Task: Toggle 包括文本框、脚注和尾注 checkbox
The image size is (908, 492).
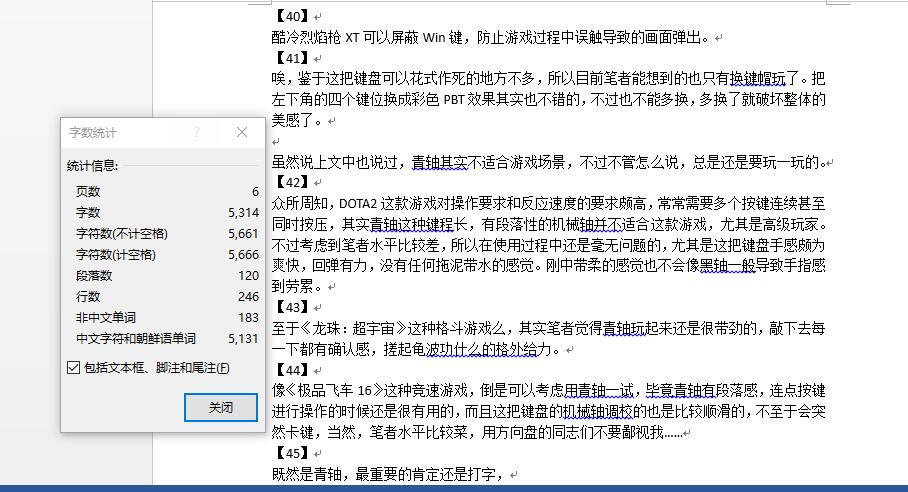Action: point(74,368)
